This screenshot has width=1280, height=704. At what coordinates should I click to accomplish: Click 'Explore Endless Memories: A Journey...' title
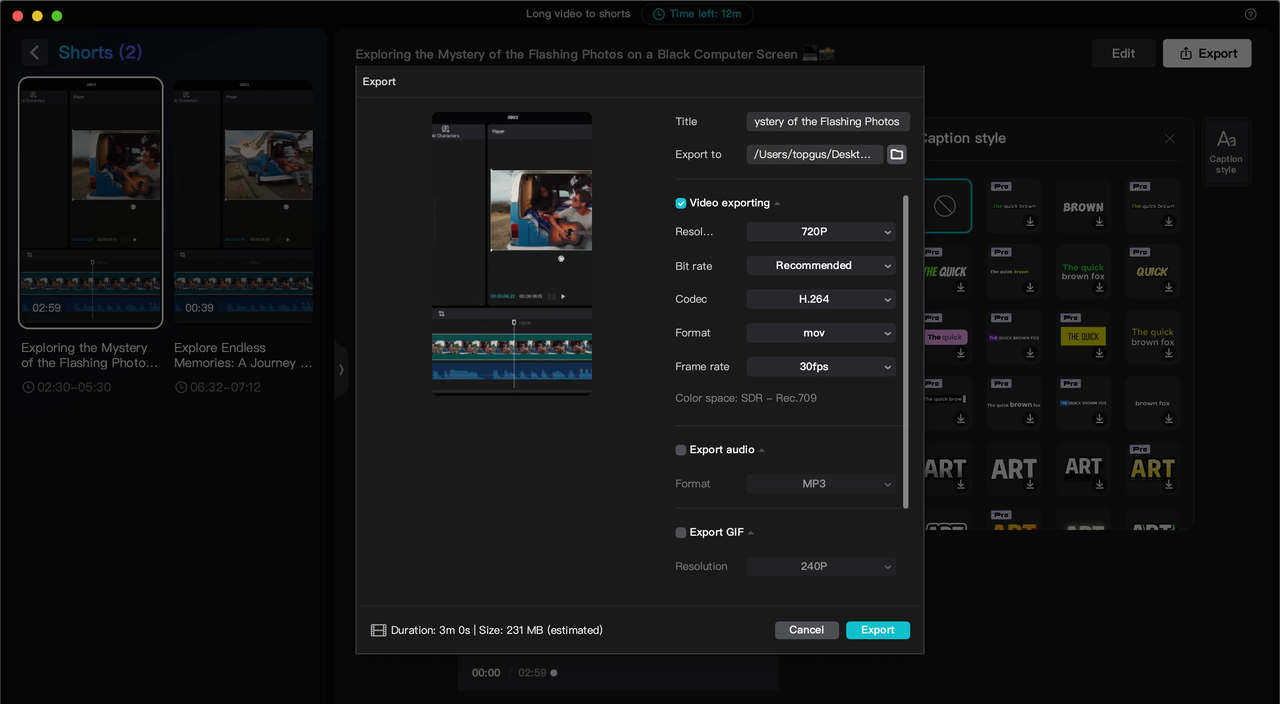243,355
